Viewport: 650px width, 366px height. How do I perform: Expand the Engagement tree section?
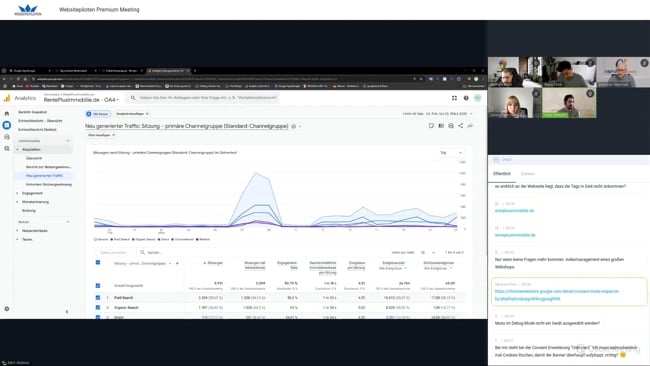[17, 193]
